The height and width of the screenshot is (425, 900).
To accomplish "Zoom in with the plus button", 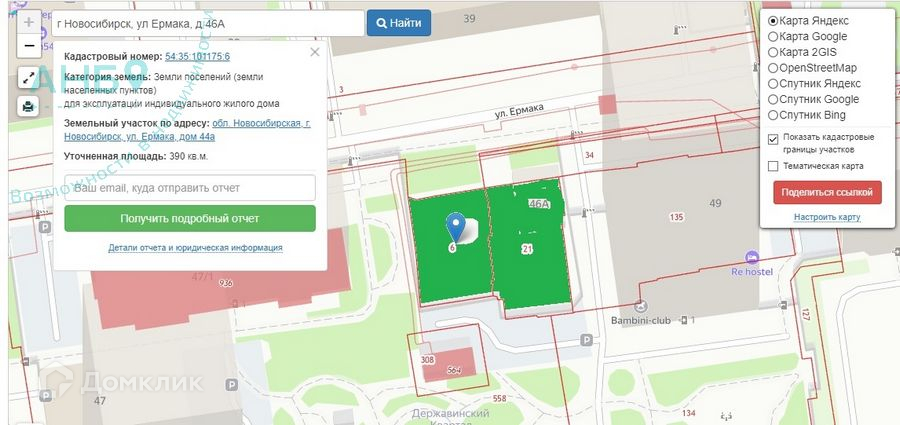I will click(29, 22).
